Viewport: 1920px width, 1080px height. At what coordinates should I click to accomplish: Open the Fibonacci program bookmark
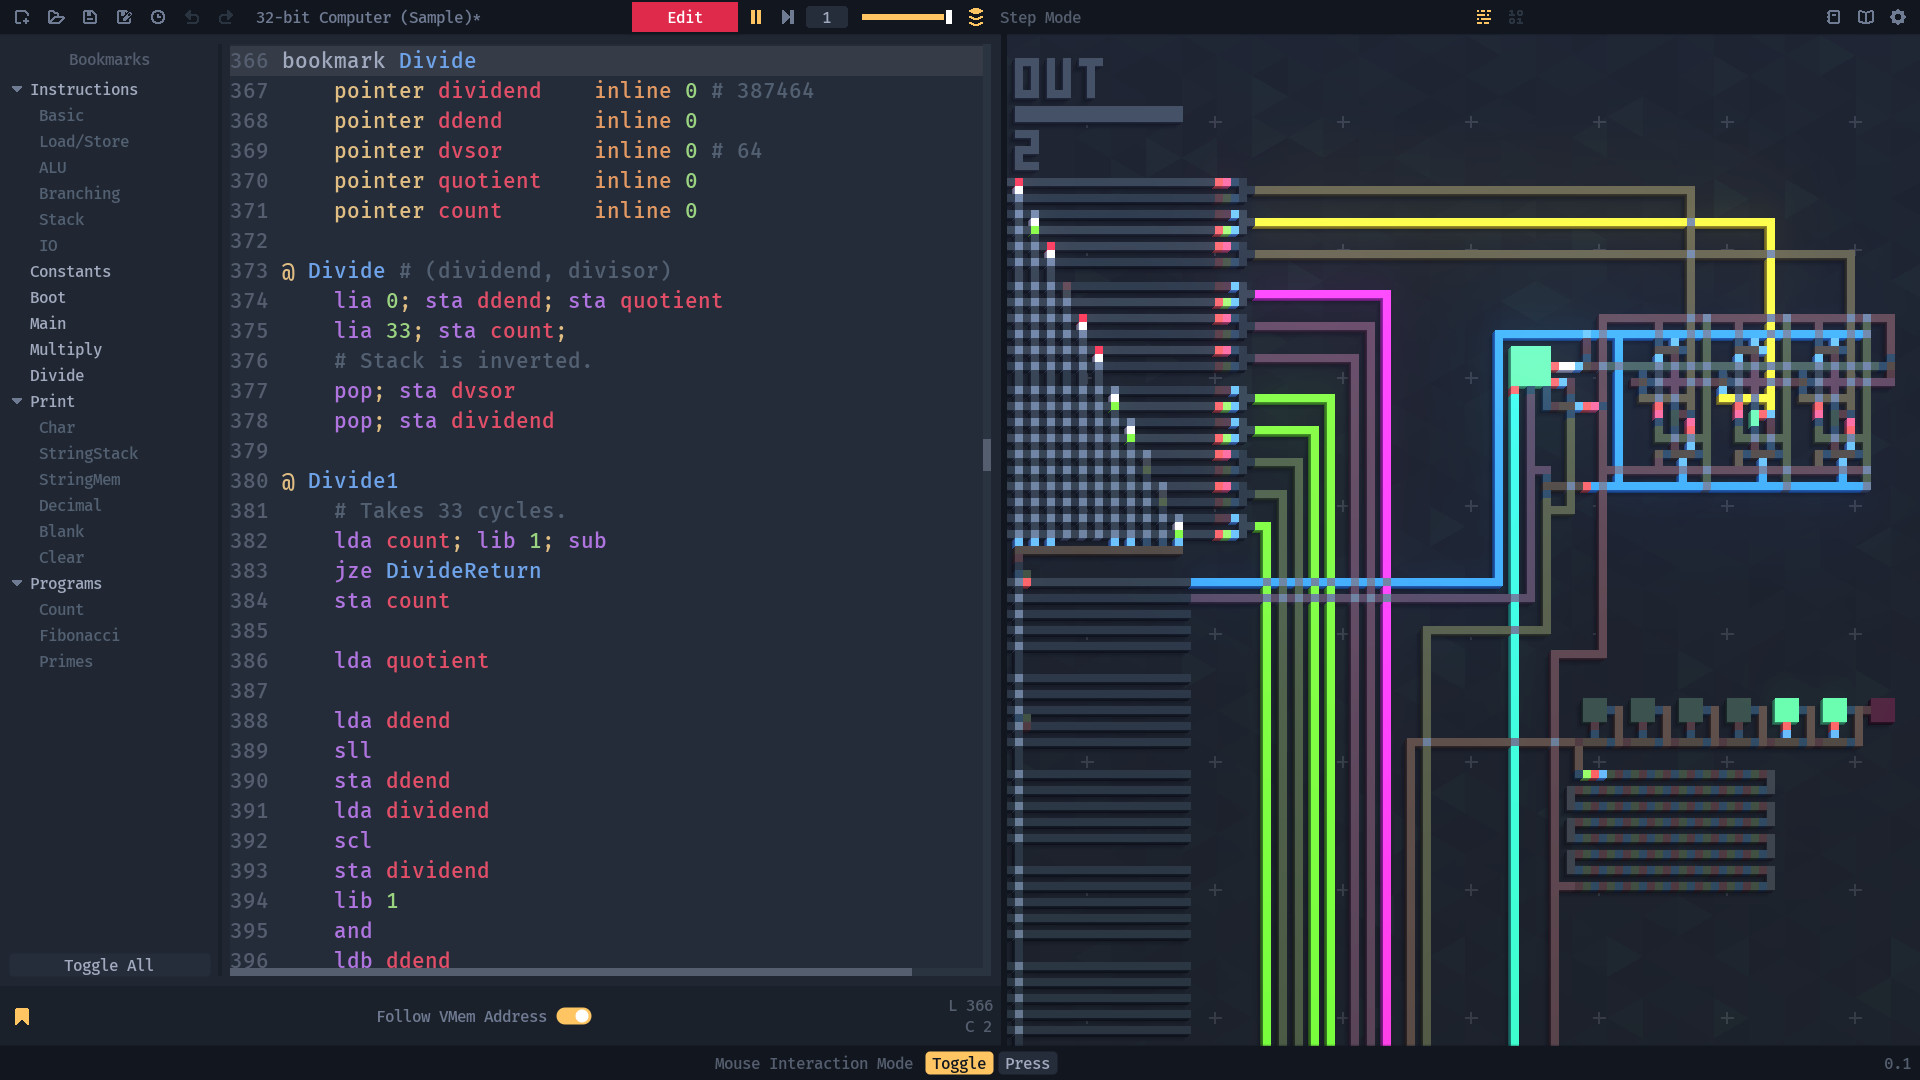(79, 635)
